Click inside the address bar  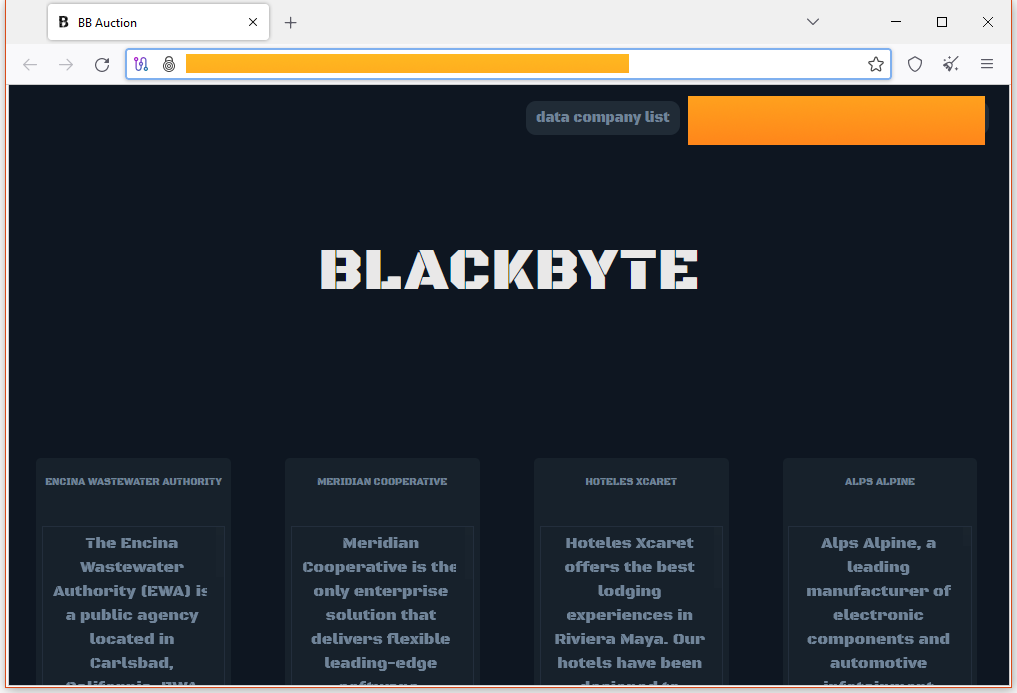coord(500,63)
